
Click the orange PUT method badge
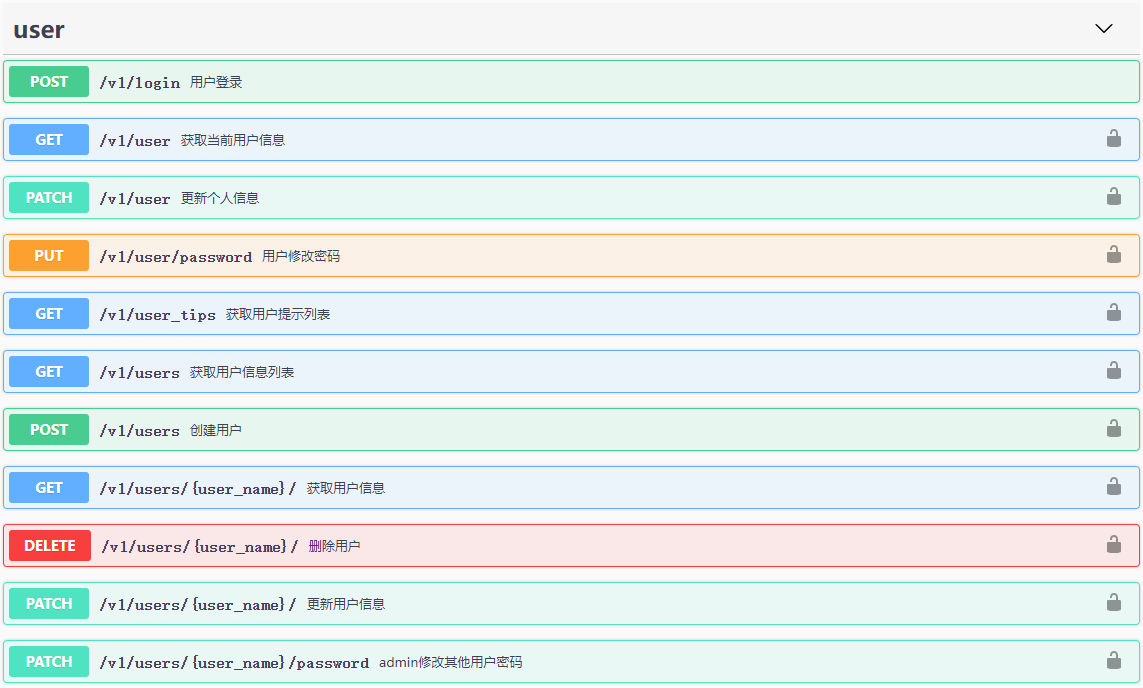tap(48, 255)
